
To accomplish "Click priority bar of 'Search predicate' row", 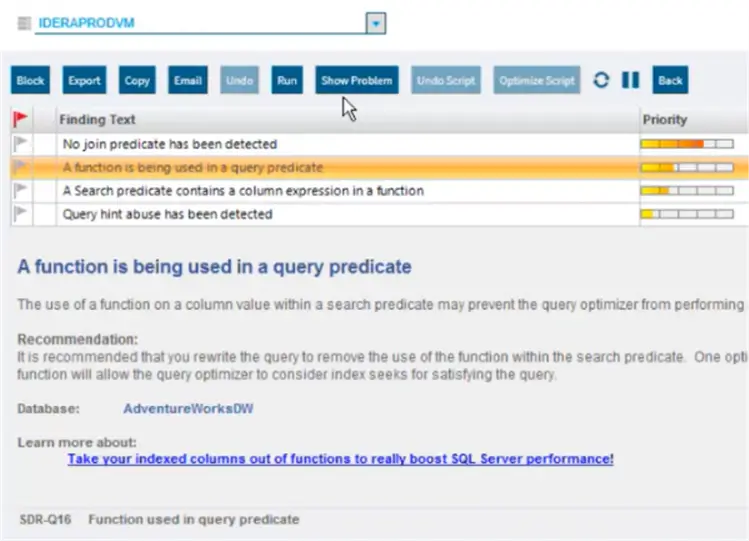I will click(x=687, y=191).
